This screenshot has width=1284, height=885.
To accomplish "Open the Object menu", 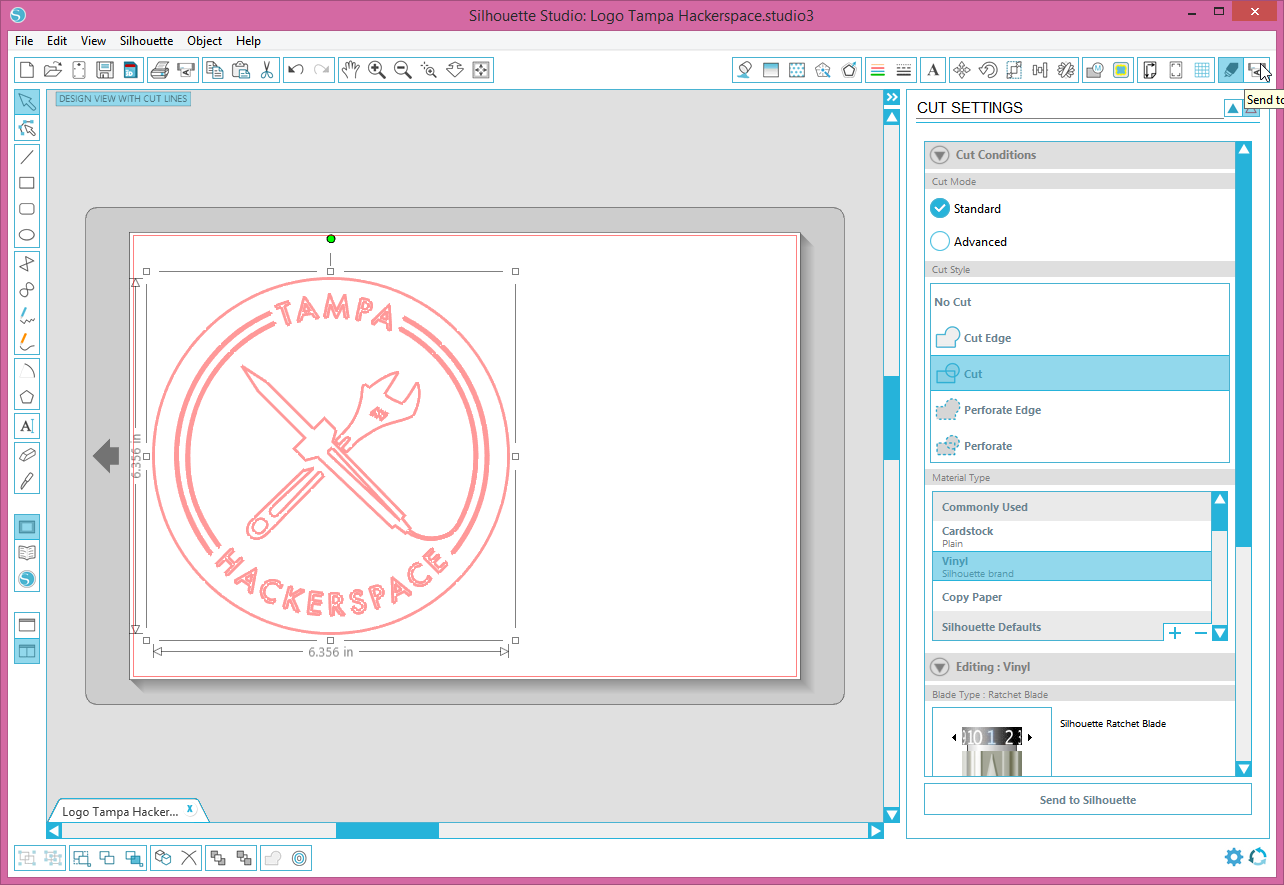I will tap(205, 41).
